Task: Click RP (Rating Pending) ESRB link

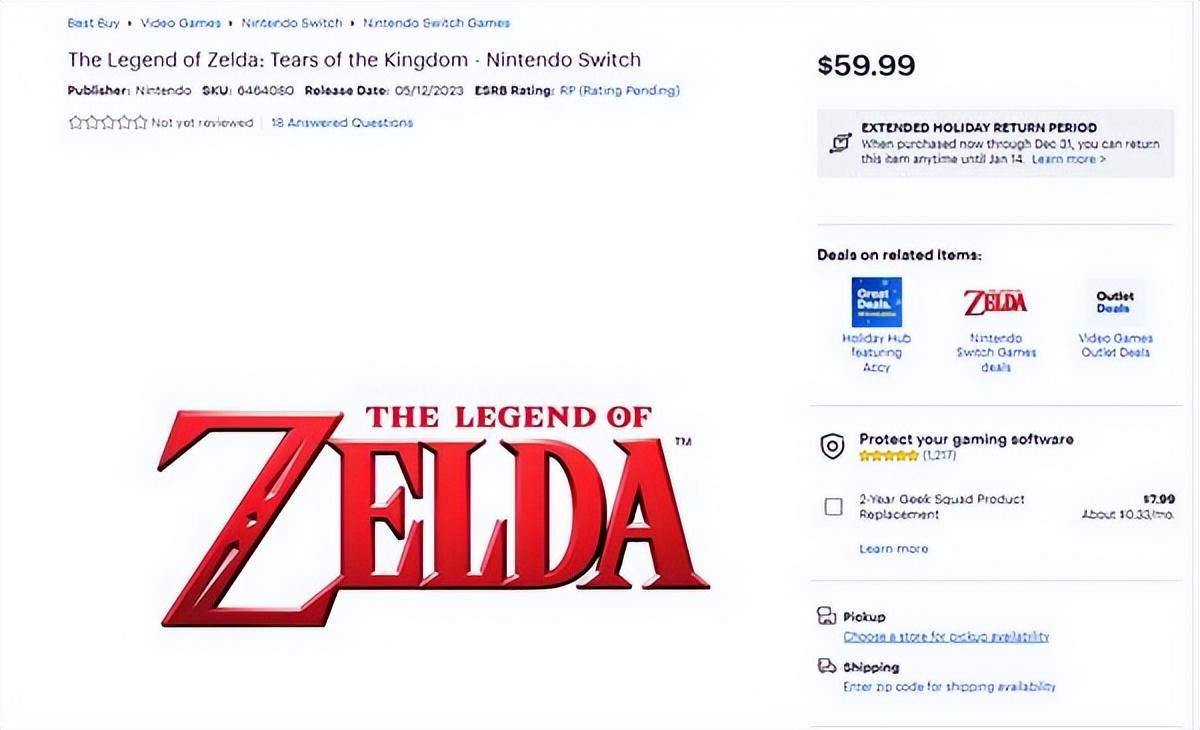Action: [619, 91]
